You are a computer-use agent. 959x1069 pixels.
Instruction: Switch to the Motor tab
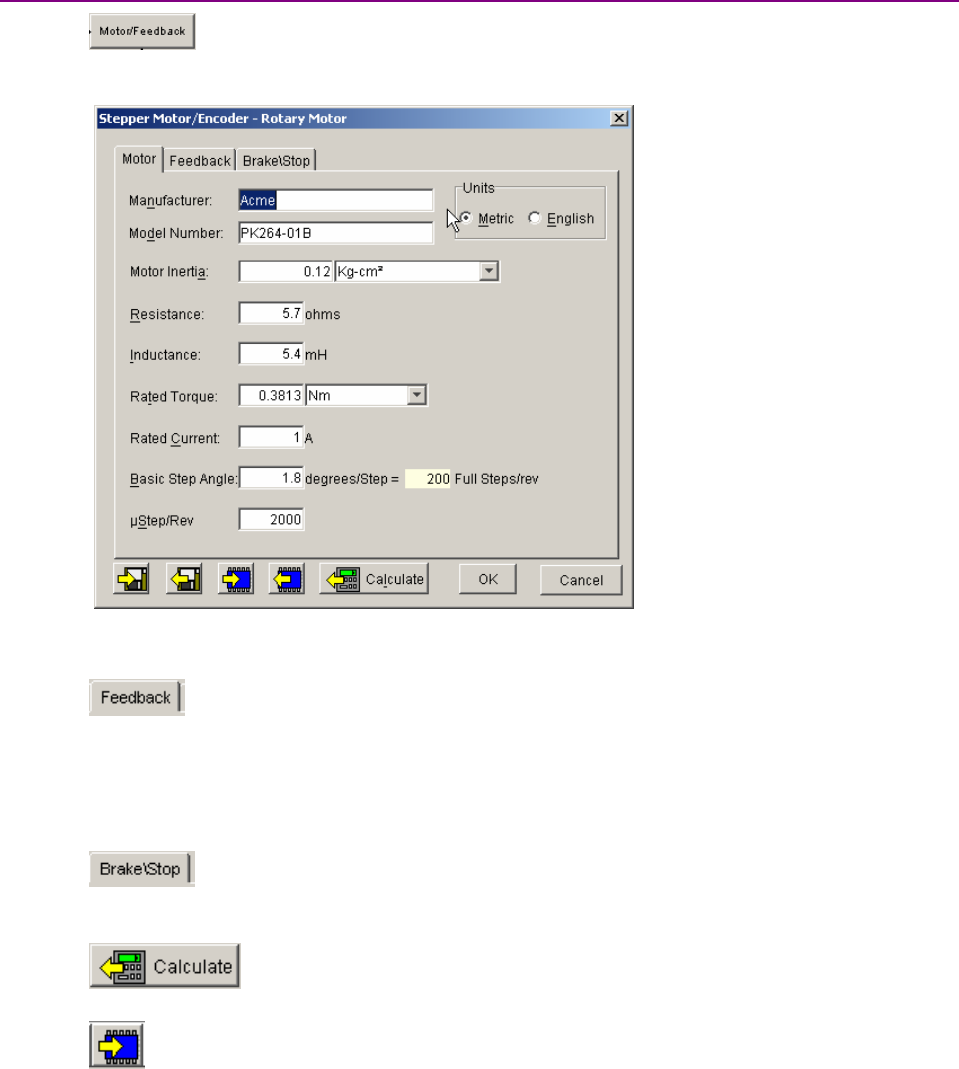(139, 159)
